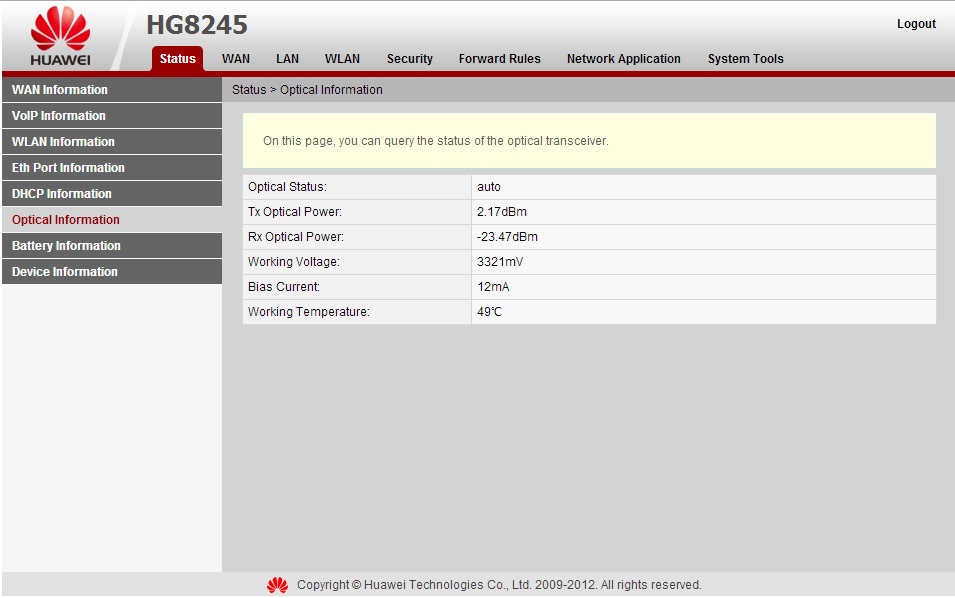
Task: Click the Rx Optical Power label
Action: [x=295, y=237]
